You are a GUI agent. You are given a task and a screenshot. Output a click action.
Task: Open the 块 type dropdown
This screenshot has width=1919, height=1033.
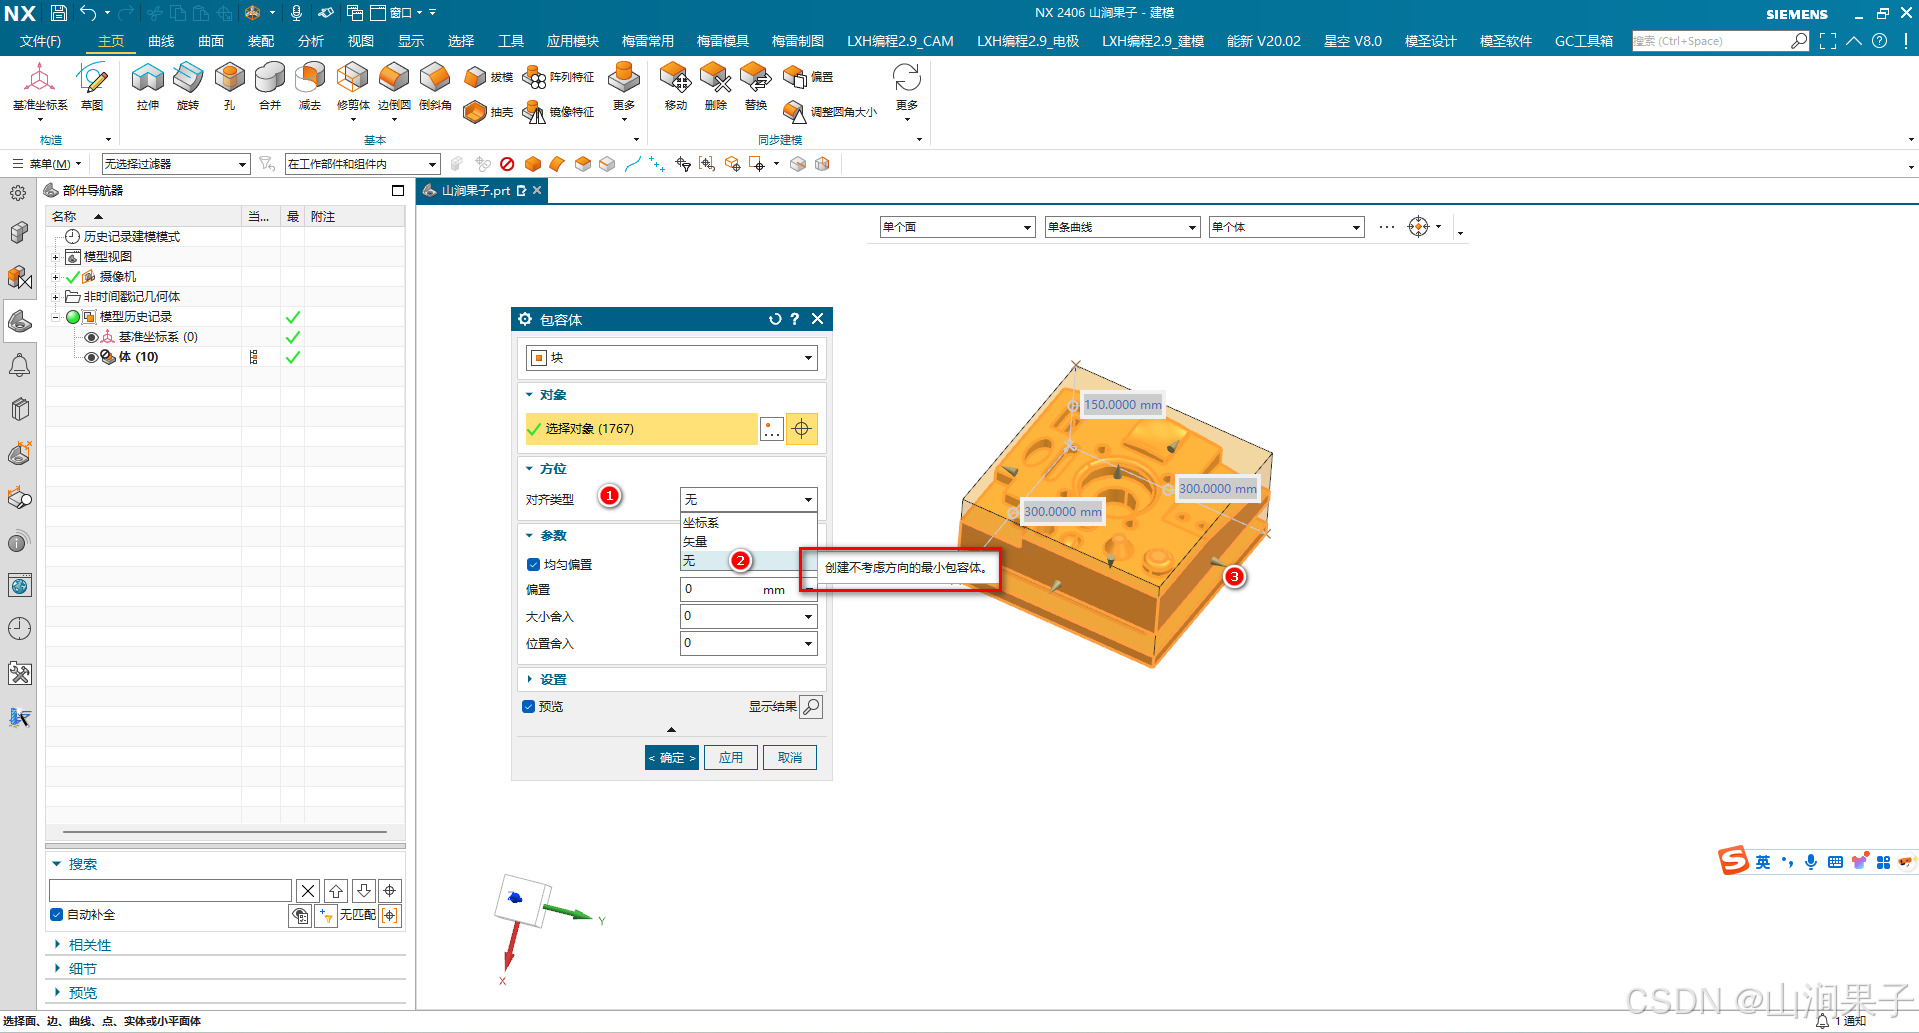pyautogui.click(x=671, y=358)
